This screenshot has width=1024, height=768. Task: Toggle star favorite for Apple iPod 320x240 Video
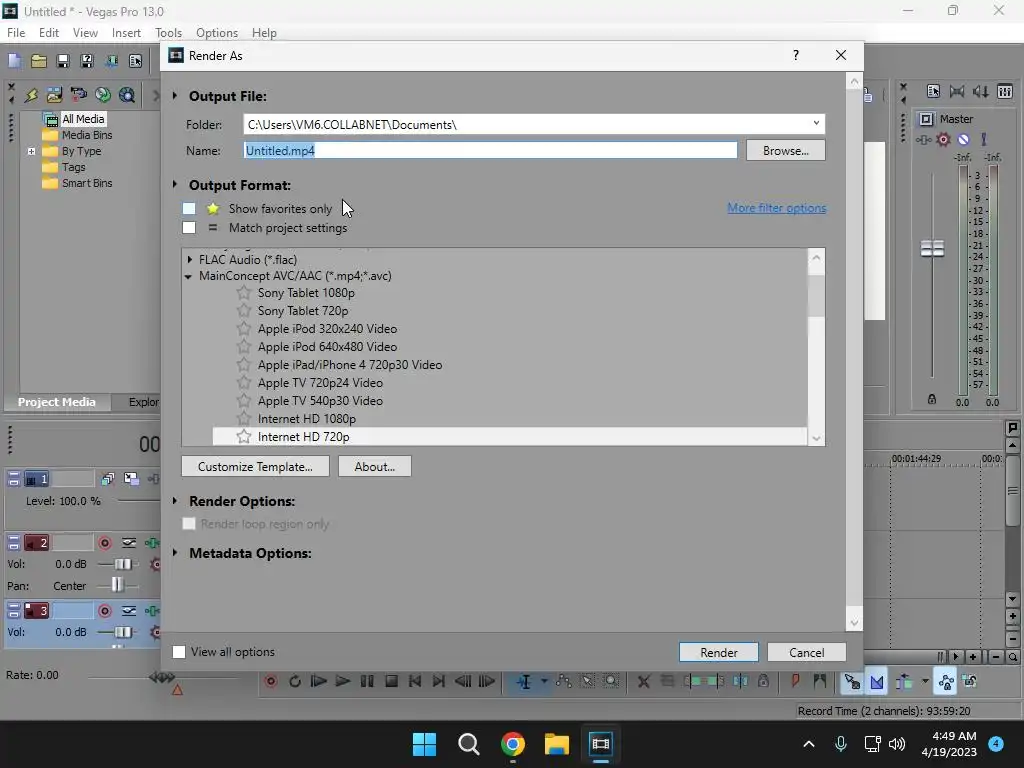pyautogui.click(x=244, y=328)
